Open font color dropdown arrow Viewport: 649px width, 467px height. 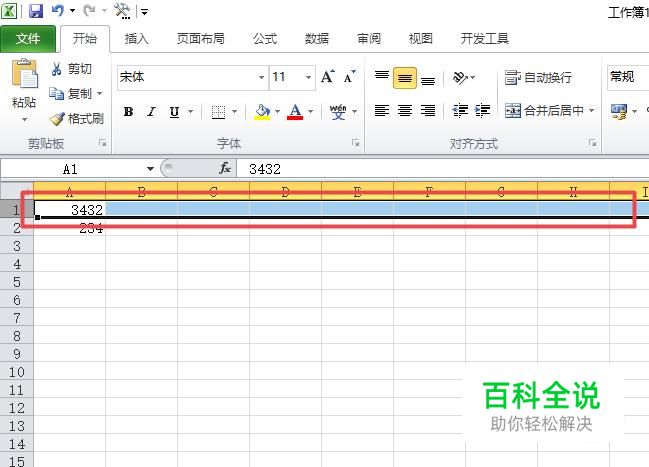[x=310, y=111]
